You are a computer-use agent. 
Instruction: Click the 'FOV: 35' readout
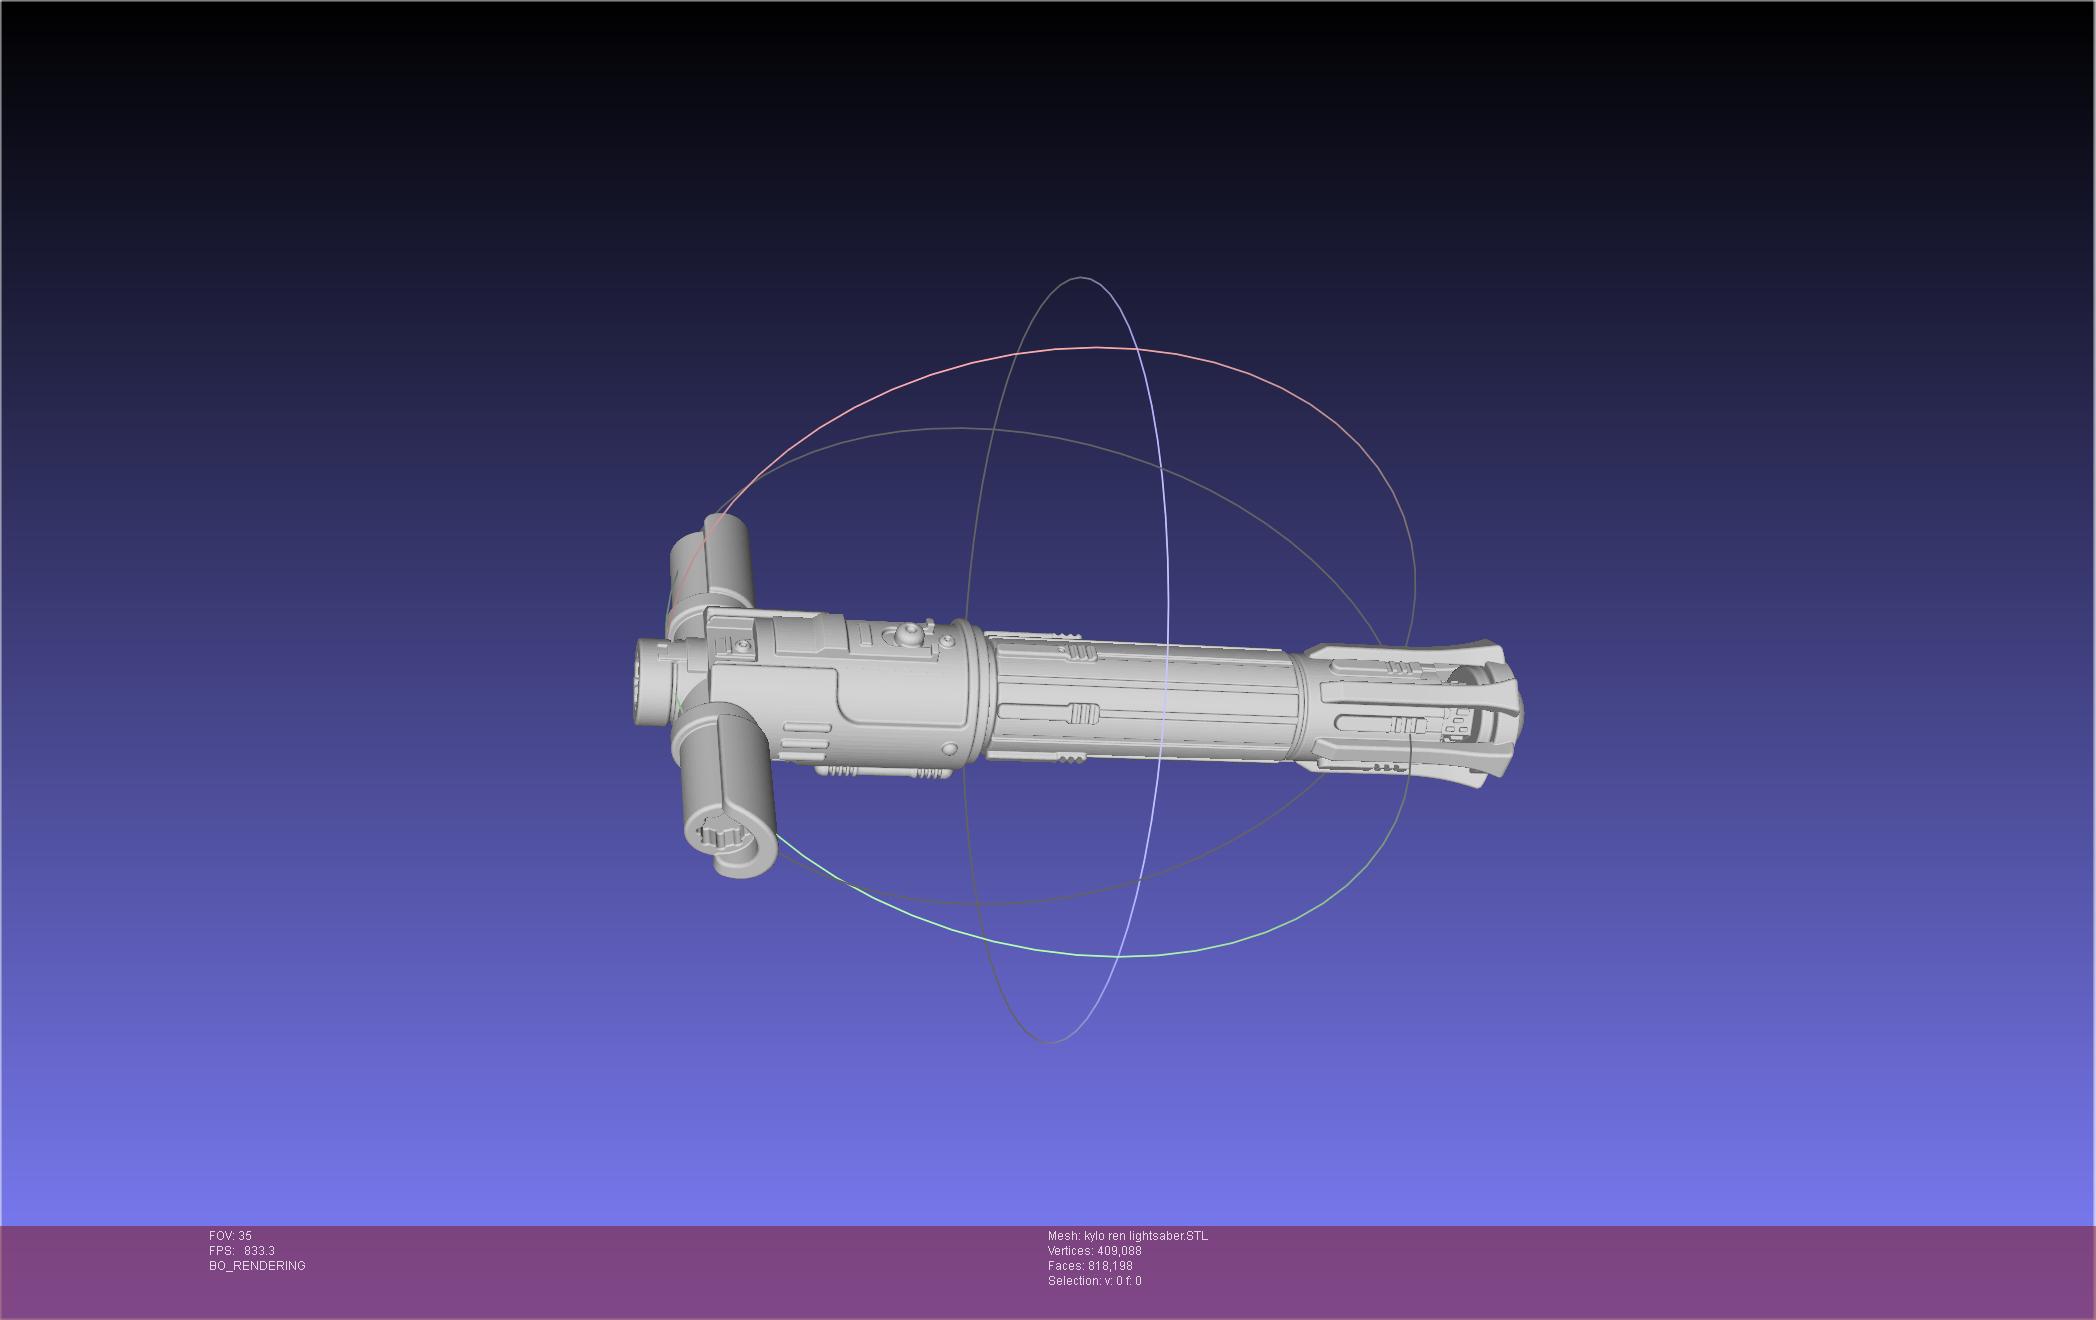tap(230, 1236)
